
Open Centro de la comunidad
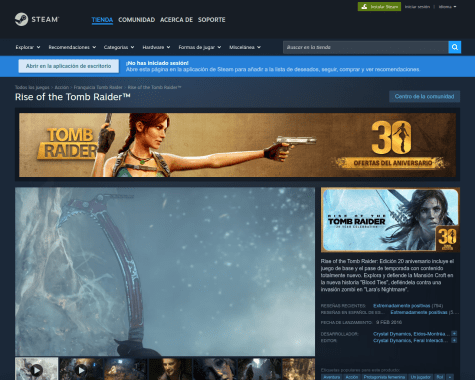[424, 96]
